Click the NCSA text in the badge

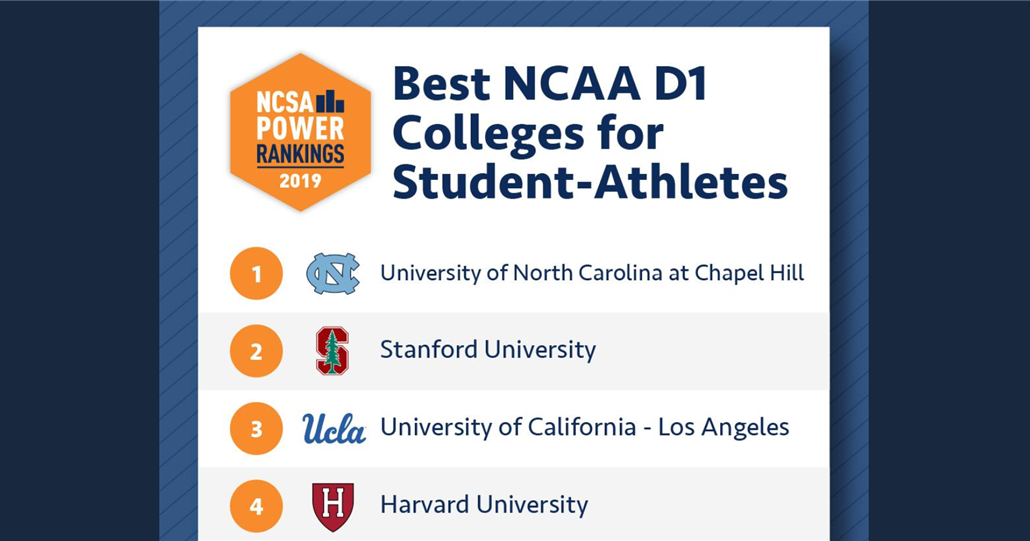284,102
